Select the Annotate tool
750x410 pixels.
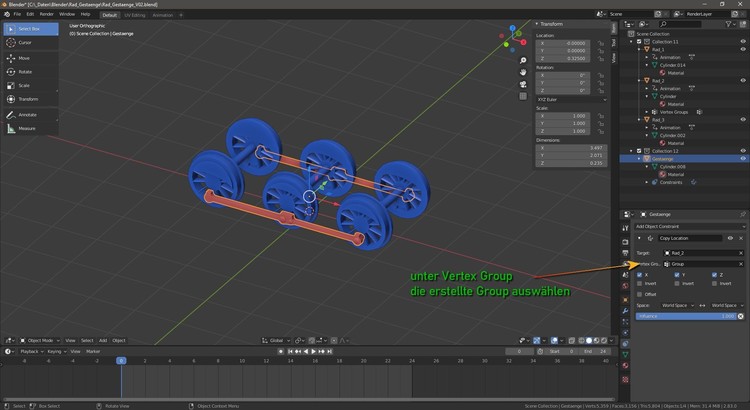coord(26,115)
